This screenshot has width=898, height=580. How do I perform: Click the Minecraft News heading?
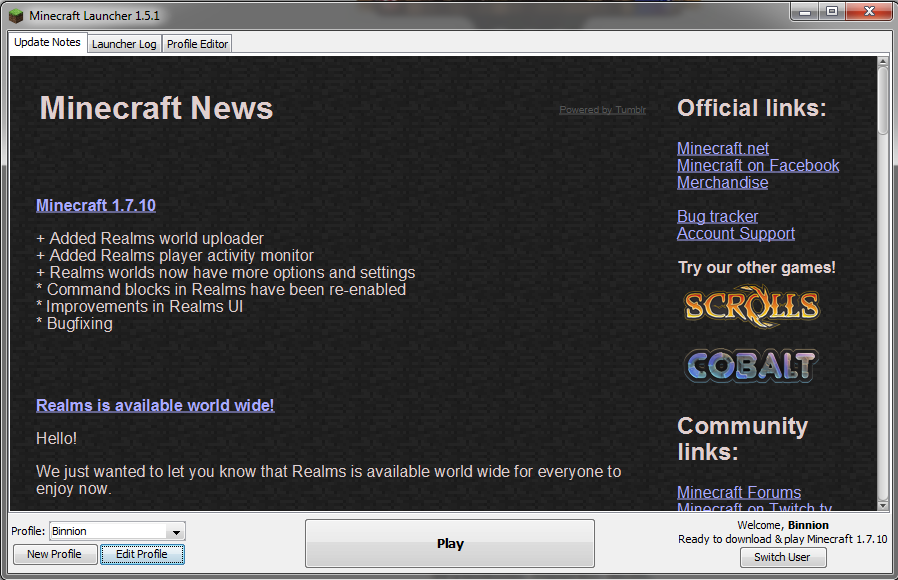[156, 108]
